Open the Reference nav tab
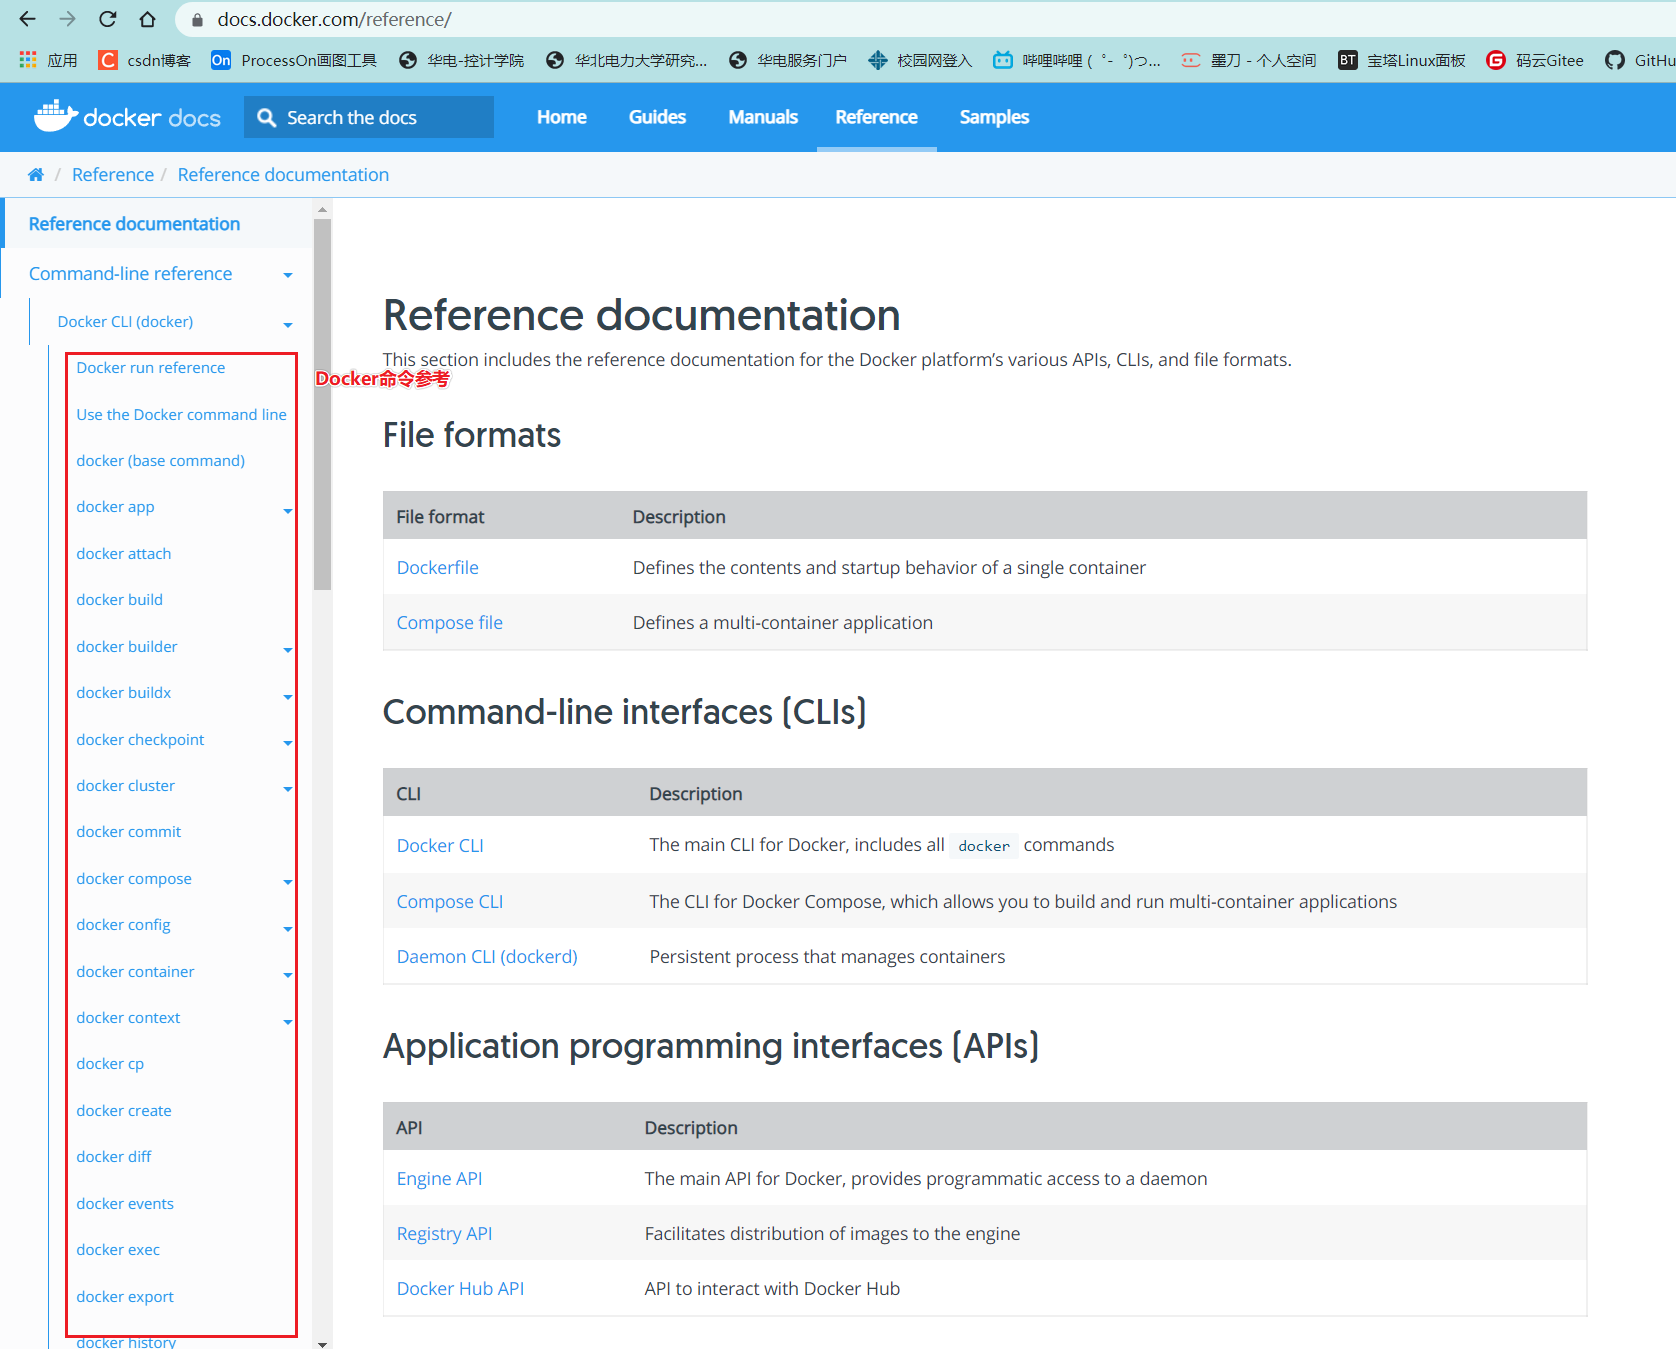The width and height of the screenshot is (1676, 1349). click(x=876, y=117)
